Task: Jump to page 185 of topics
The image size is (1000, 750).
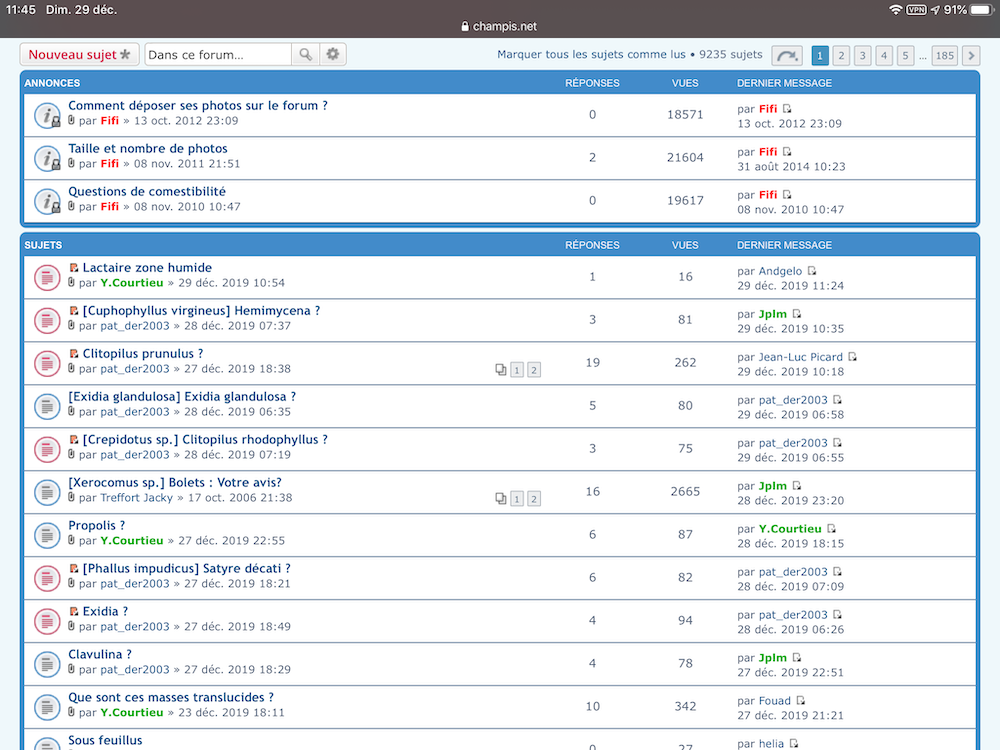Action: [944, 56]
